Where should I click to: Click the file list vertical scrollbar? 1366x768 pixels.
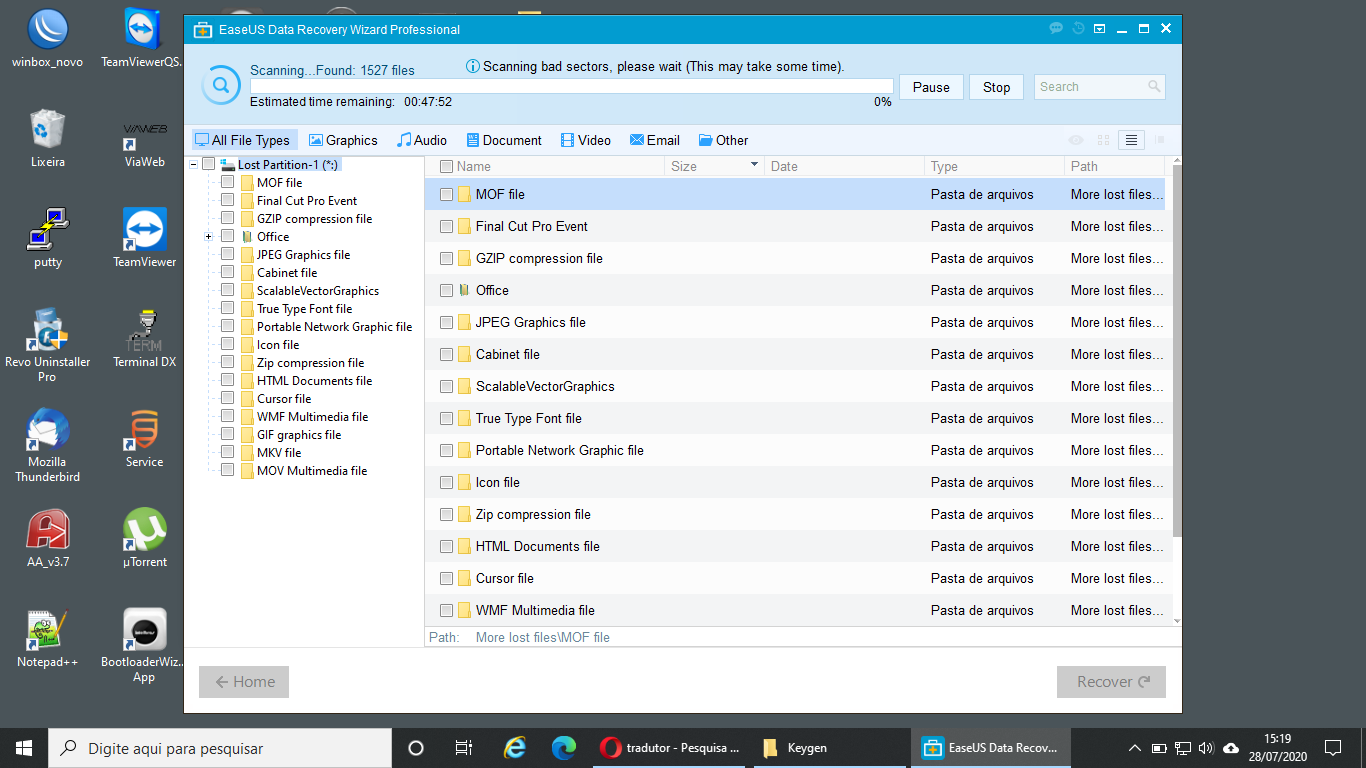(x=1176, y=350)
